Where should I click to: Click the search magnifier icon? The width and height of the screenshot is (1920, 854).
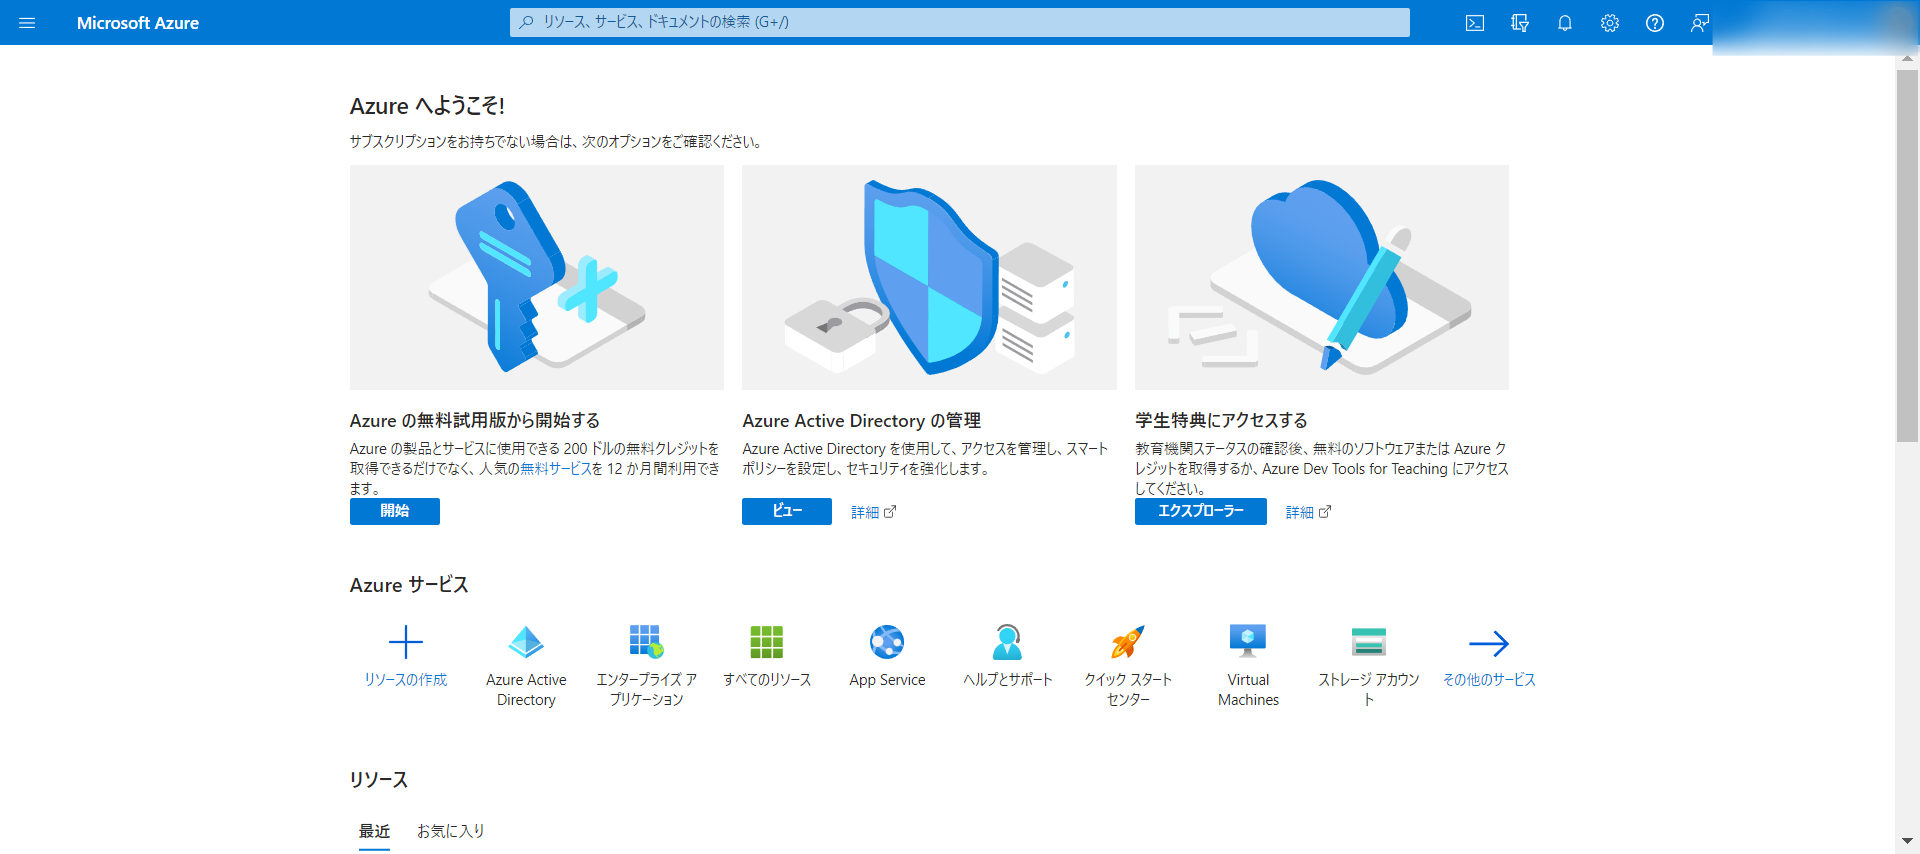526,22
